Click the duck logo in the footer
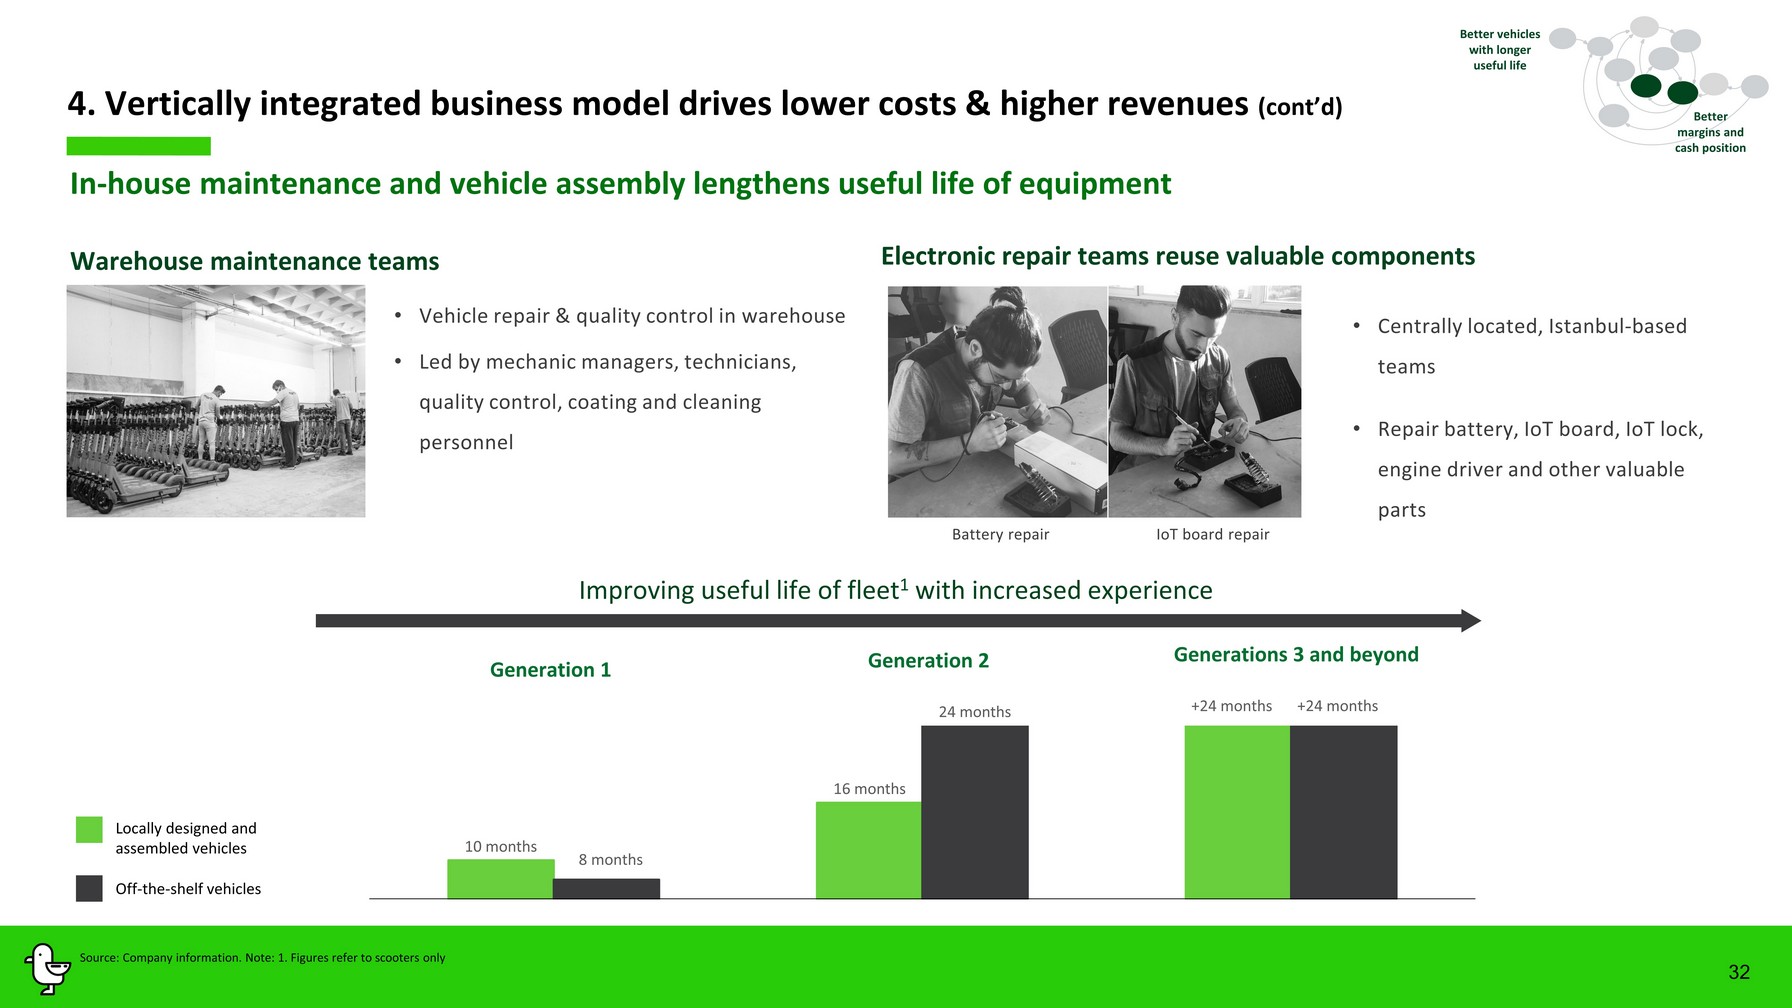 click(46, 968)
